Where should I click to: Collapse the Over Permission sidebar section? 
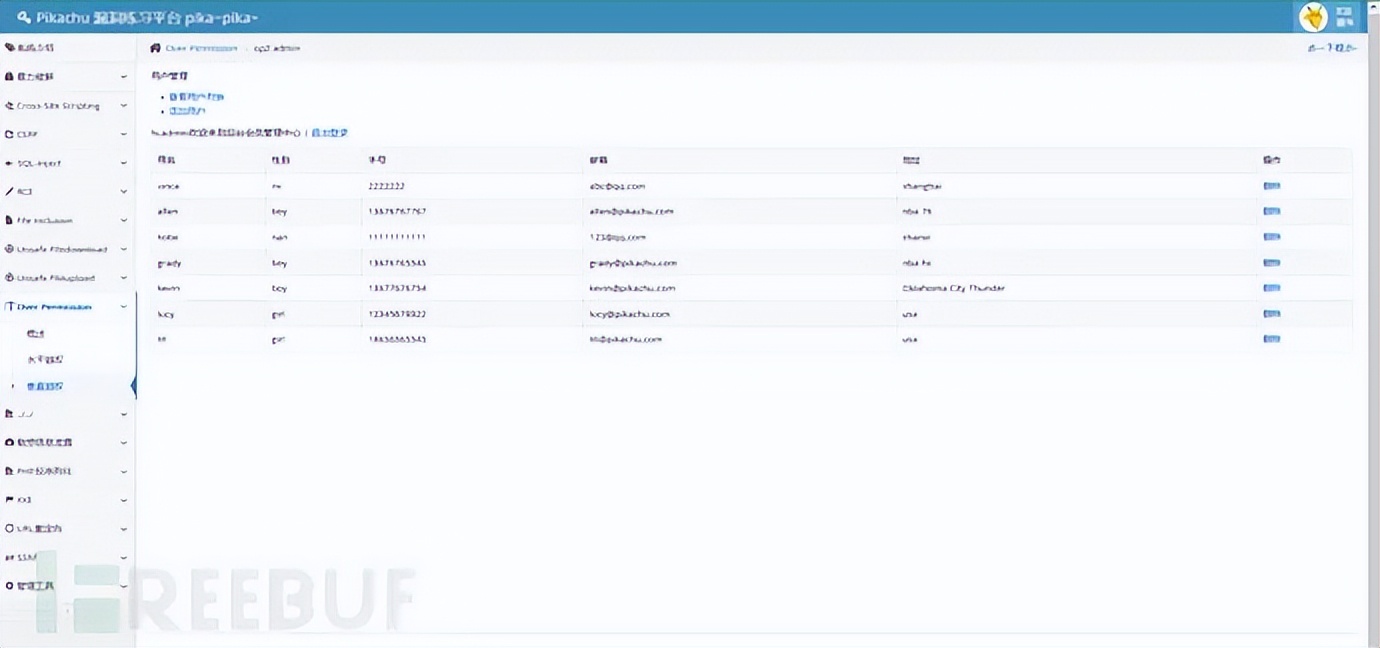[66, 307]
